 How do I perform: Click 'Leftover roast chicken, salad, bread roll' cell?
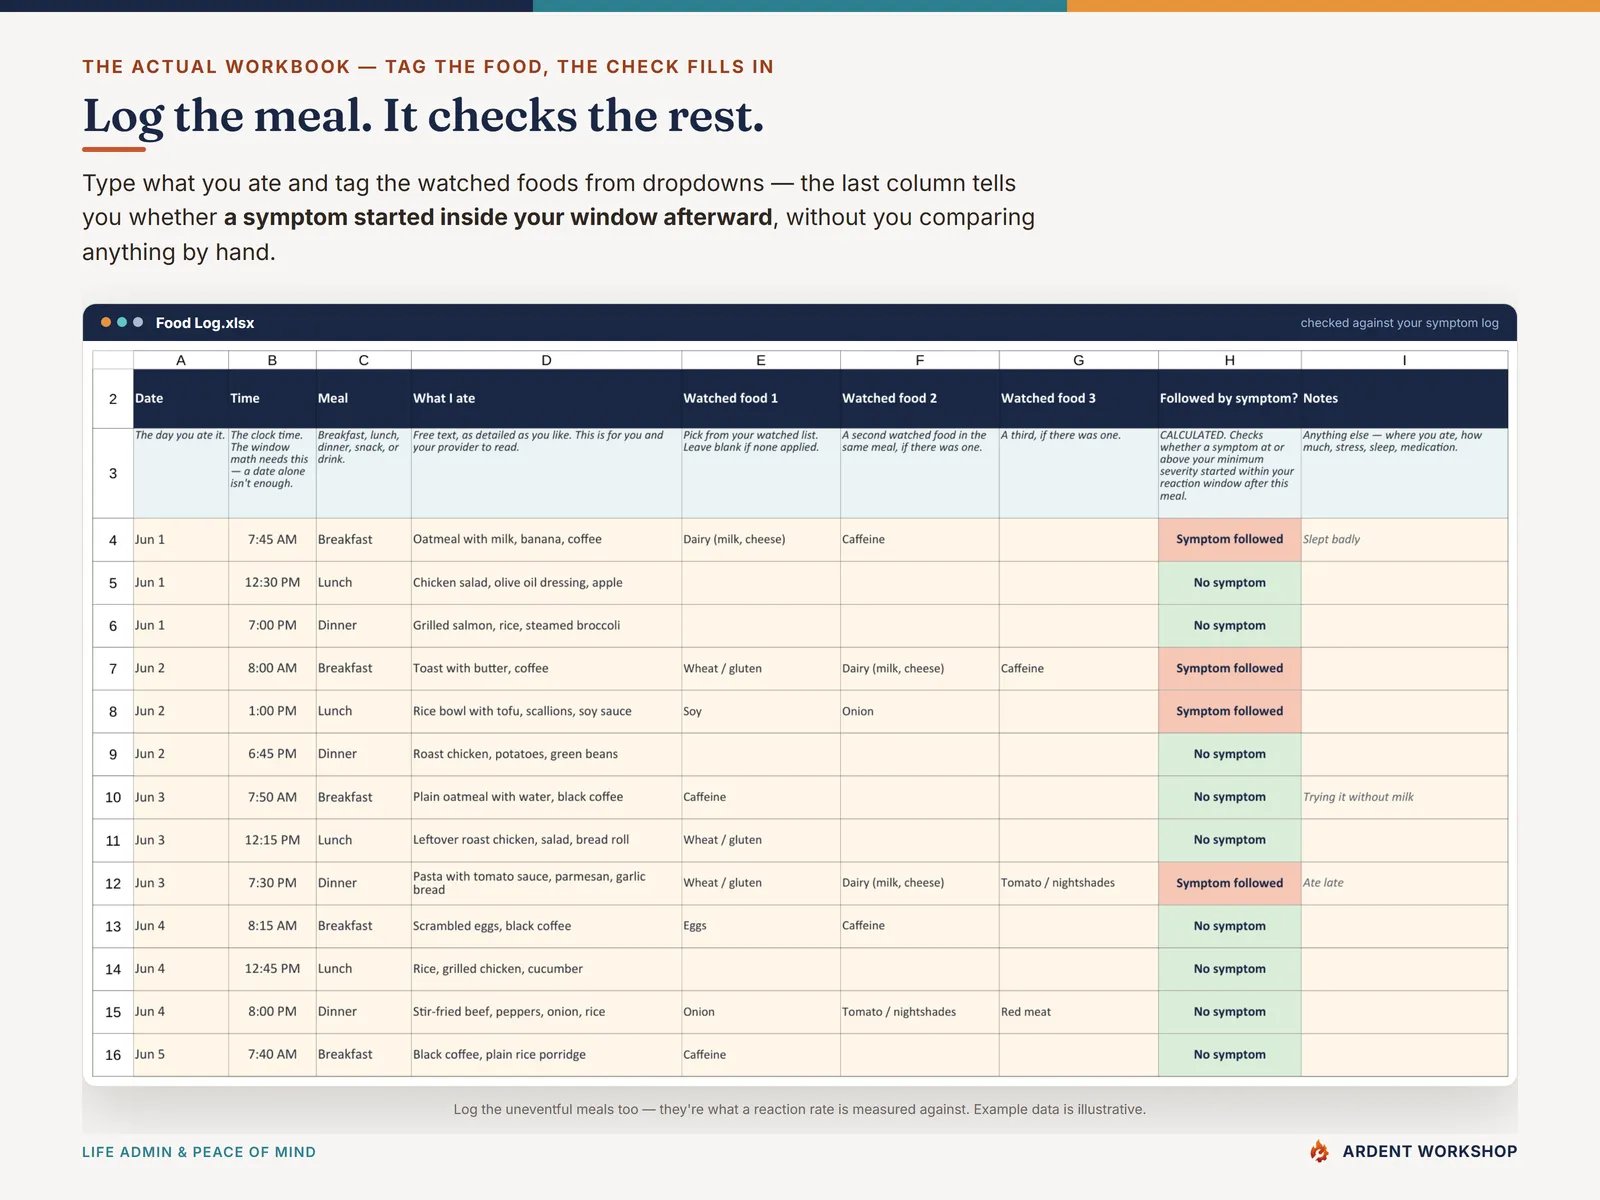point(546,841)
